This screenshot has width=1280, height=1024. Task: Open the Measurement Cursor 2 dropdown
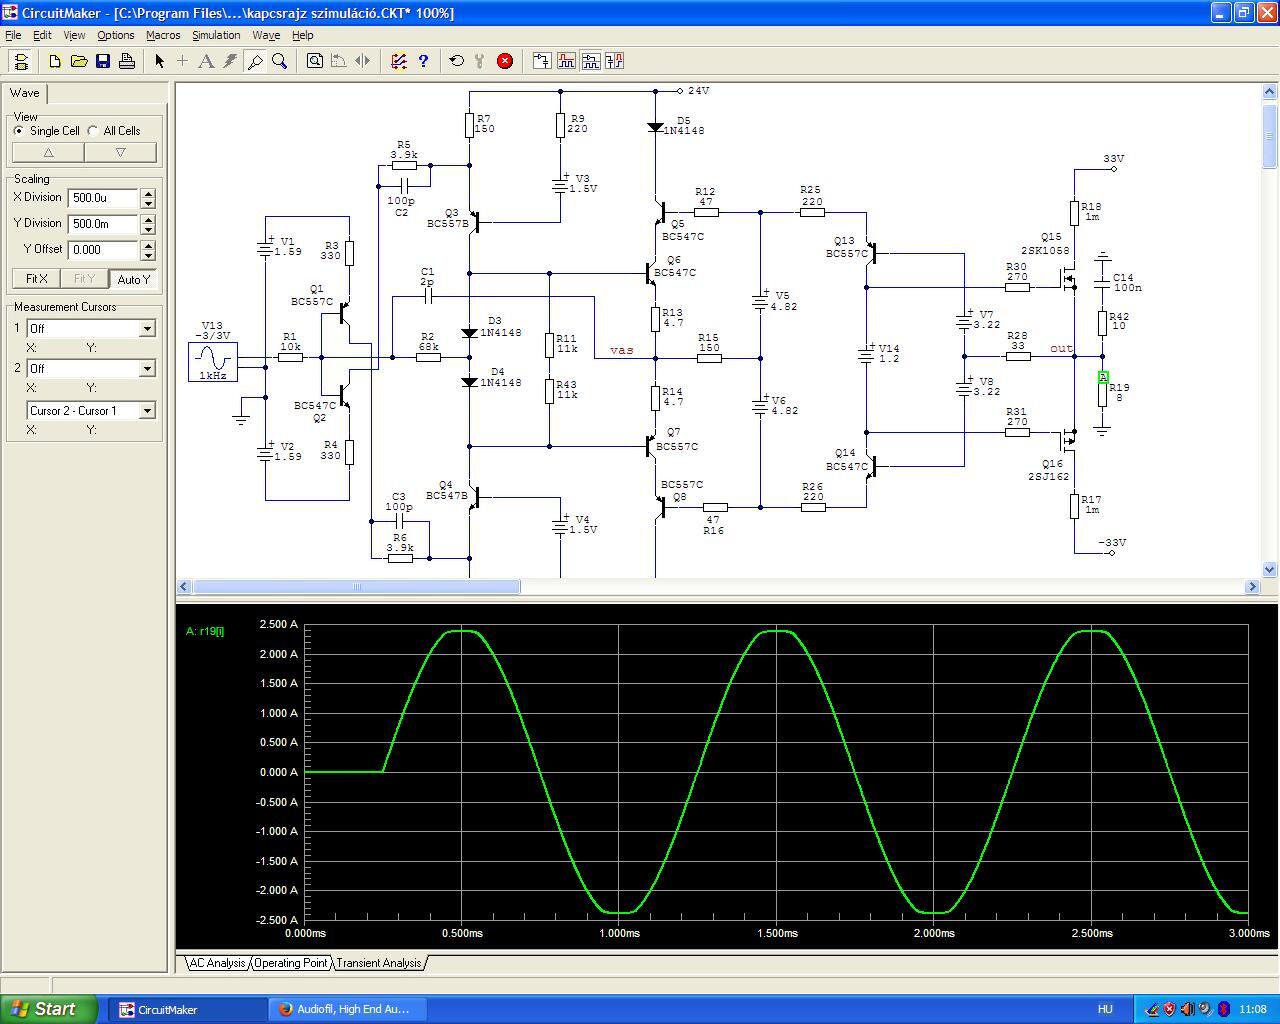[x=147, y=368]
